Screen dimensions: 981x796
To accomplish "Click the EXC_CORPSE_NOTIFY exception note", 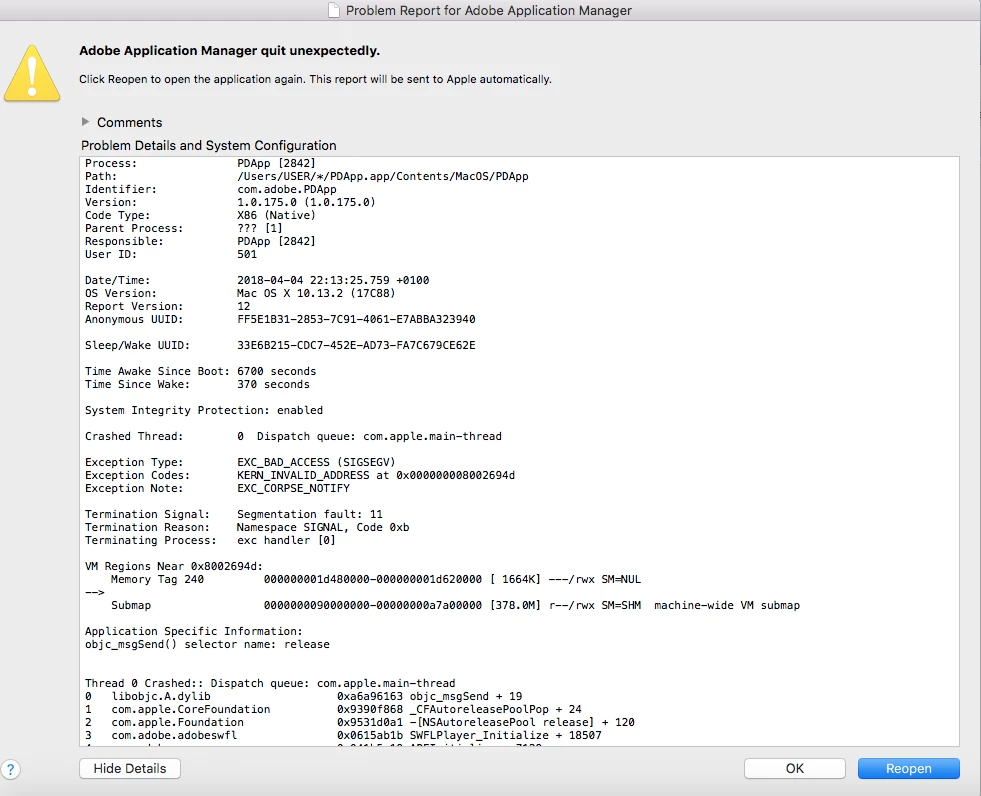I will 293,488.
